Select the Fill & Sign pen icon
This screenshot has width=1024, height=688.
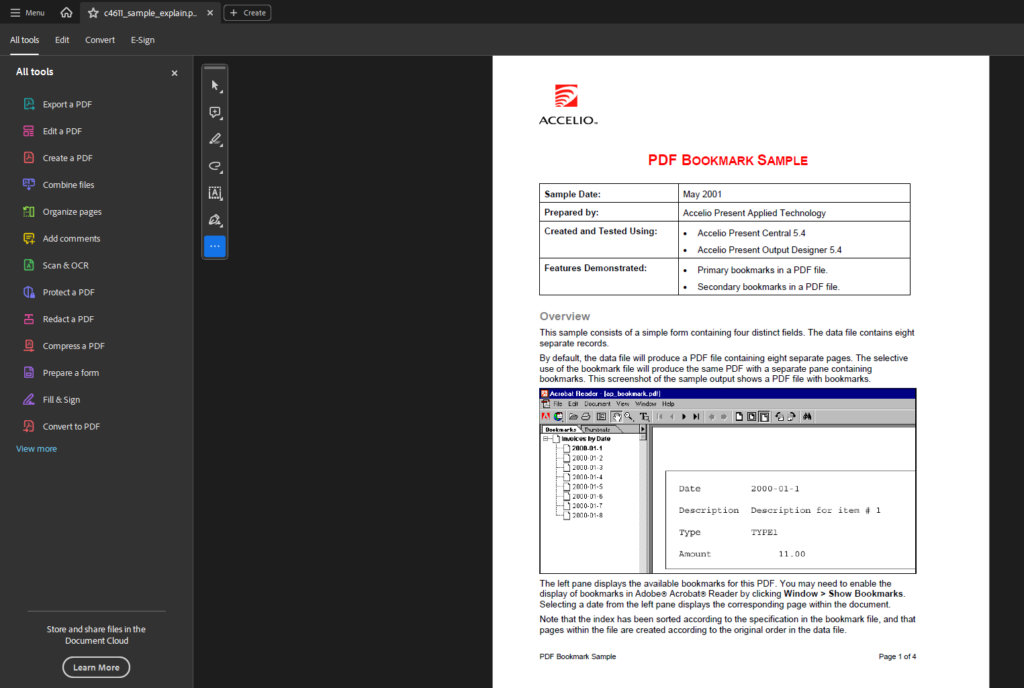click(x=215, y=219)
